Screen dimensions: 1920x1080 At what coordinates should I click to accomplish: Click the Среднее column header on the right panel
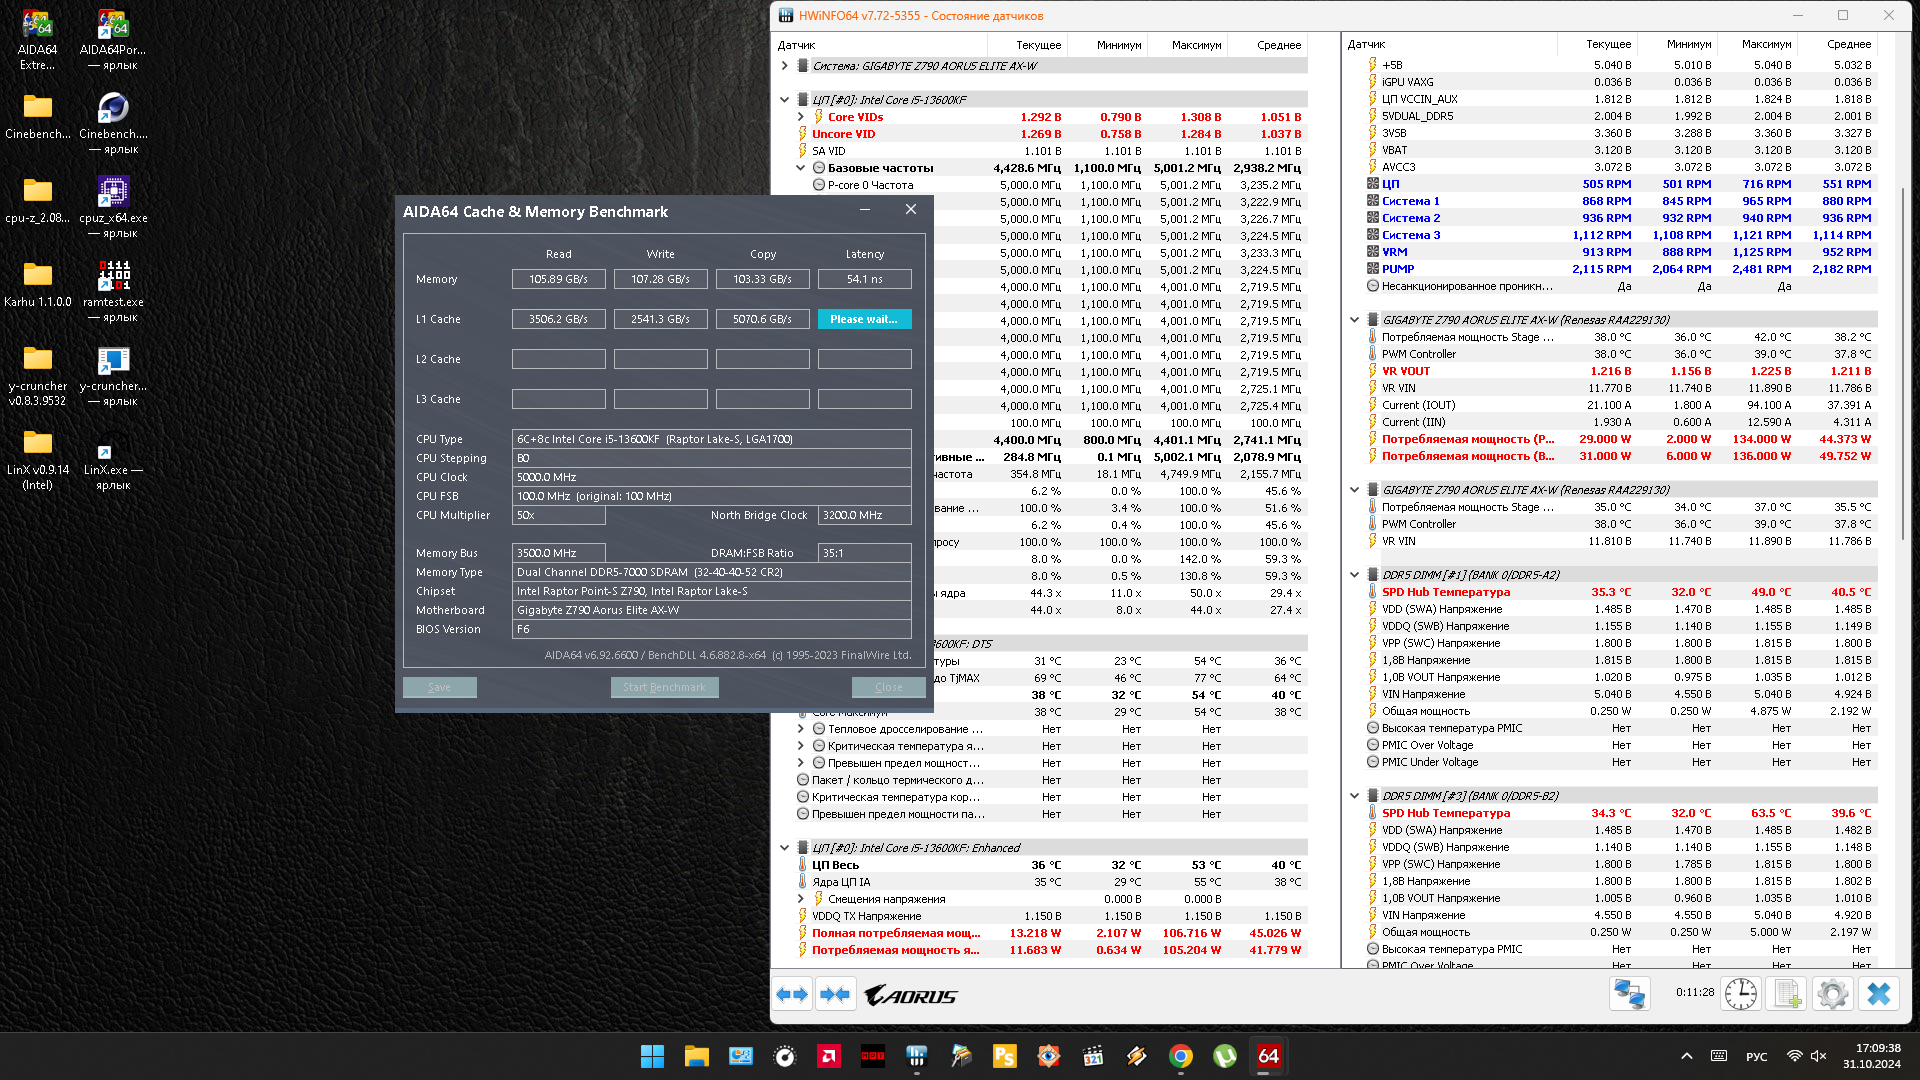[x=1848, y=44]
